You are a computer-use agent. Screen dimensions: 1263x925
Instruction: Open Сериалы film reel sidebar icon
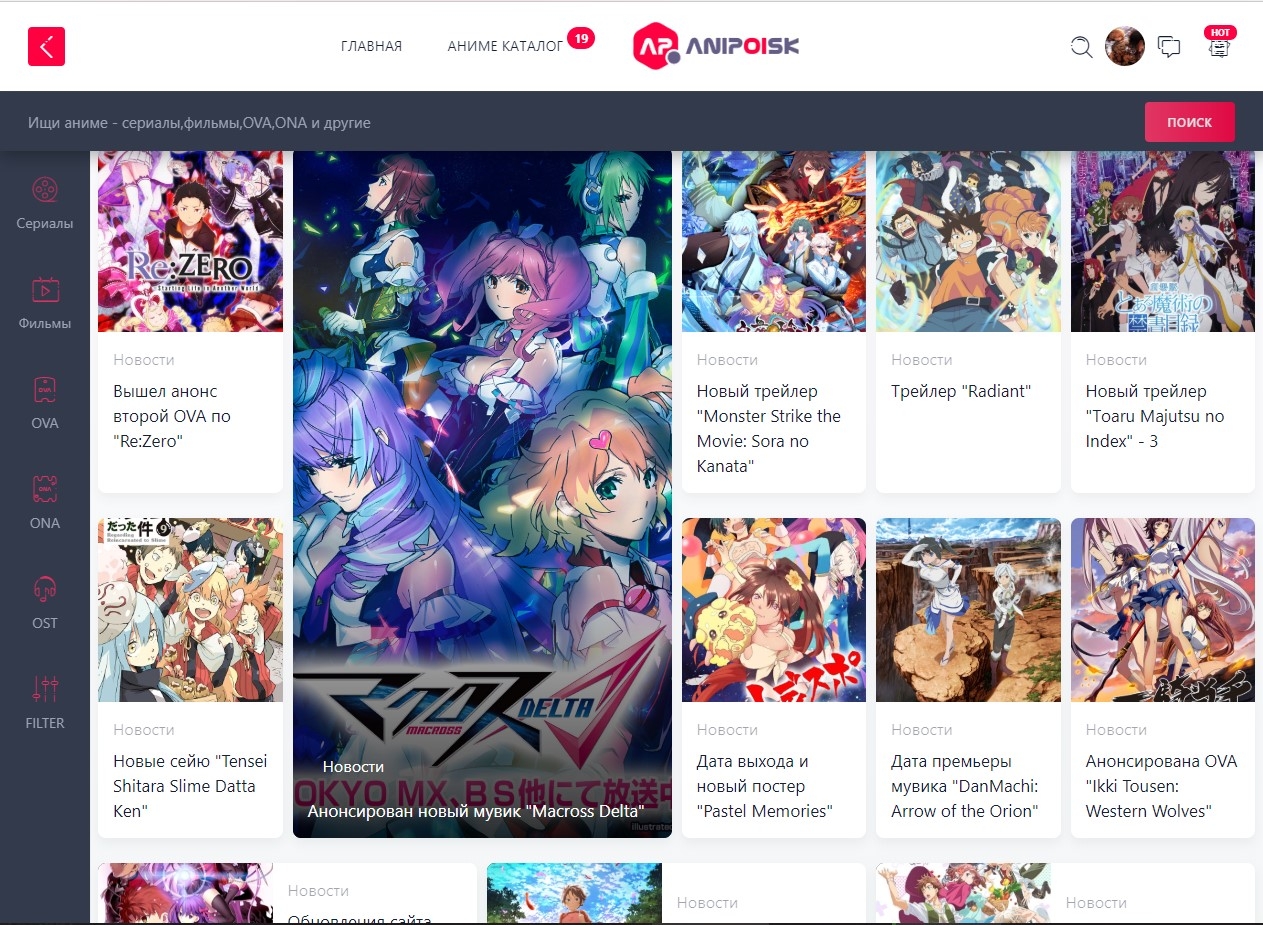[x=45, y=189]
